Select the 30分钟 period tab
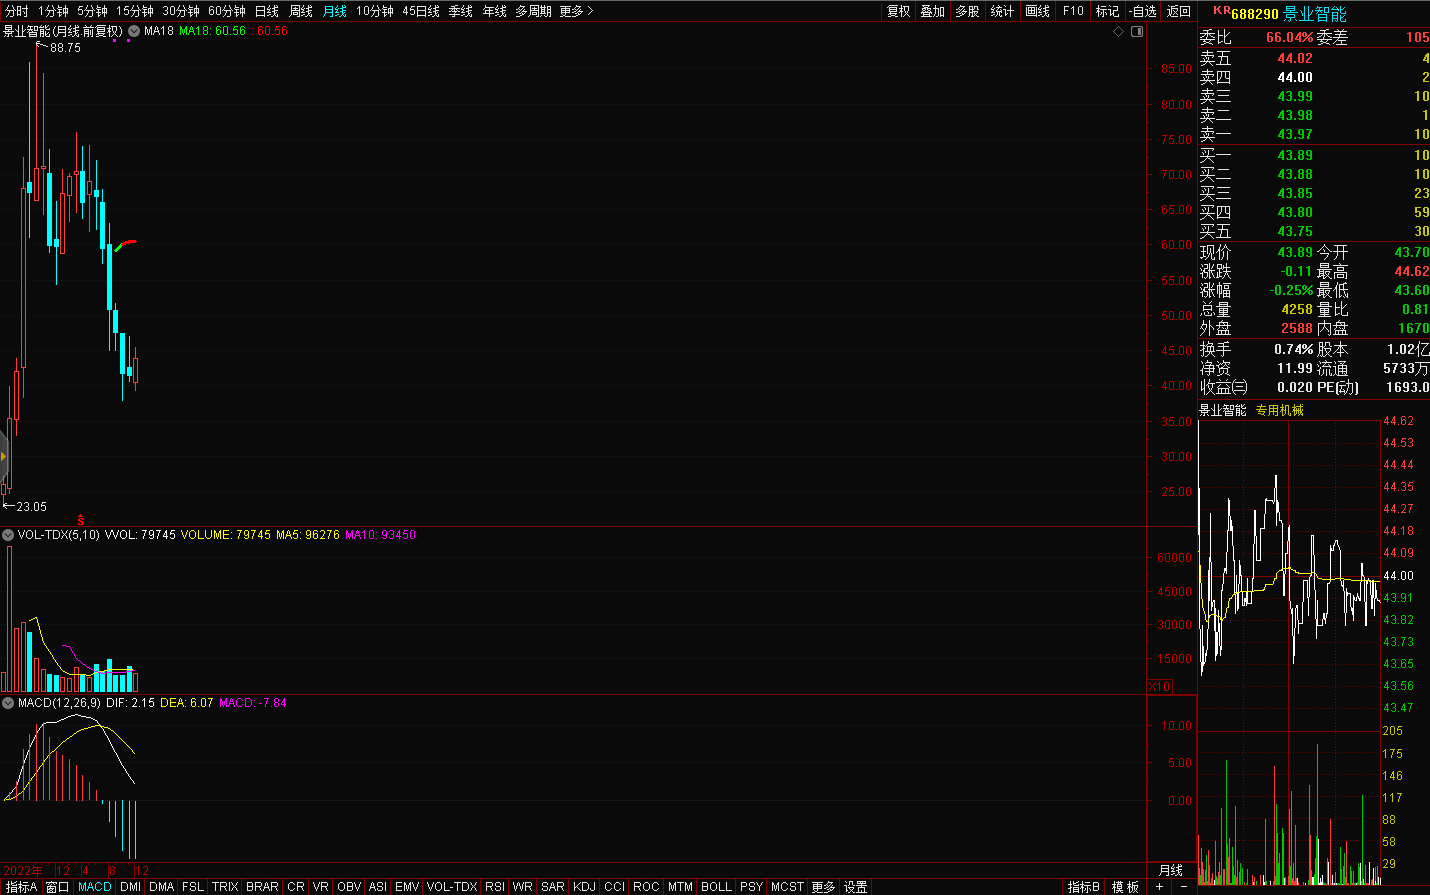The image size is (1430, 895). (x=180, y=11)
